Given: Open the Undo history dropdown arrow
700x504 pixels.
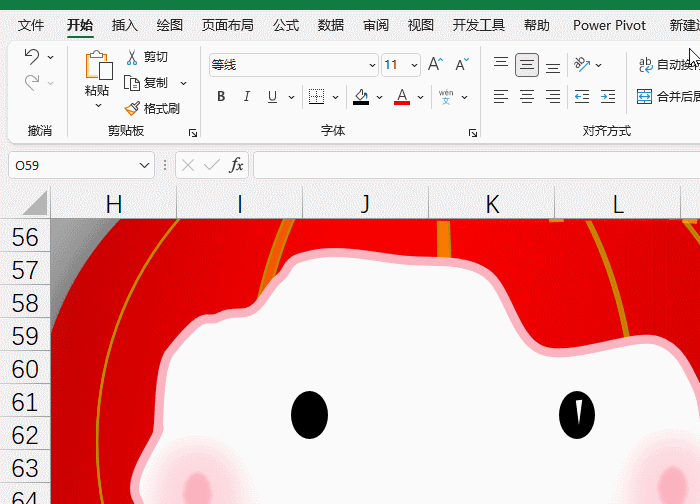Looking at the screenshot, I should point(50,57).
